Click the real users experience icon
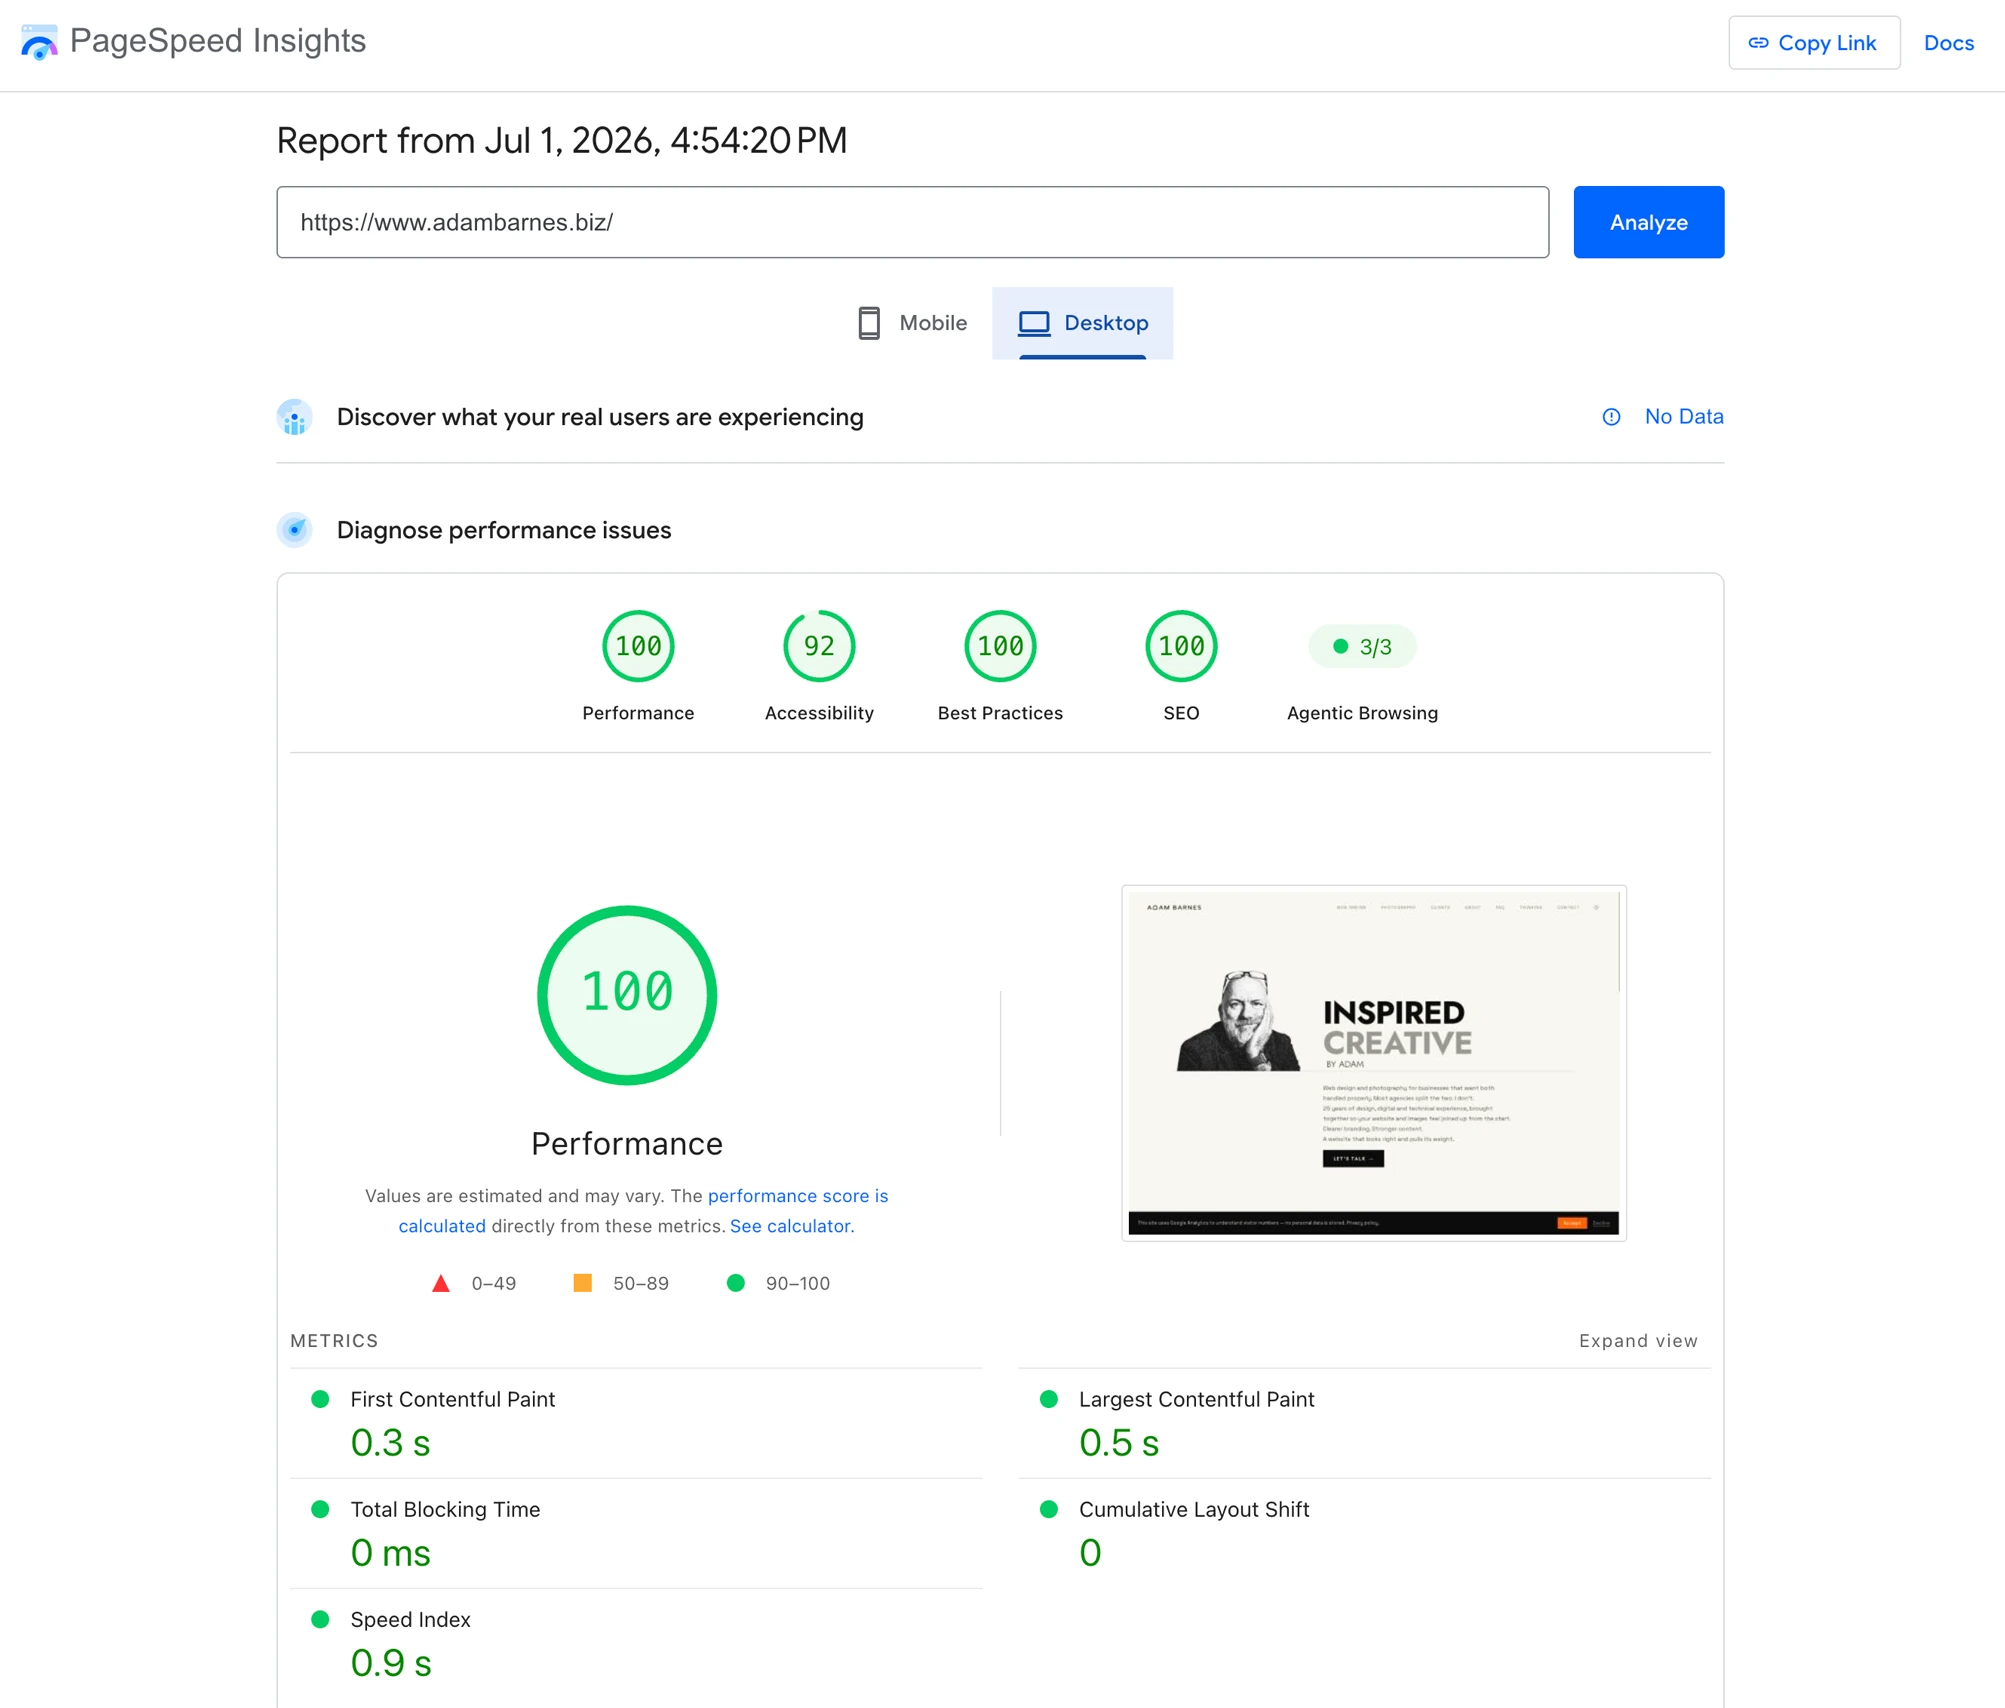The width and height of the screenshot is (2005, 1708). click(x=294, y=417)
